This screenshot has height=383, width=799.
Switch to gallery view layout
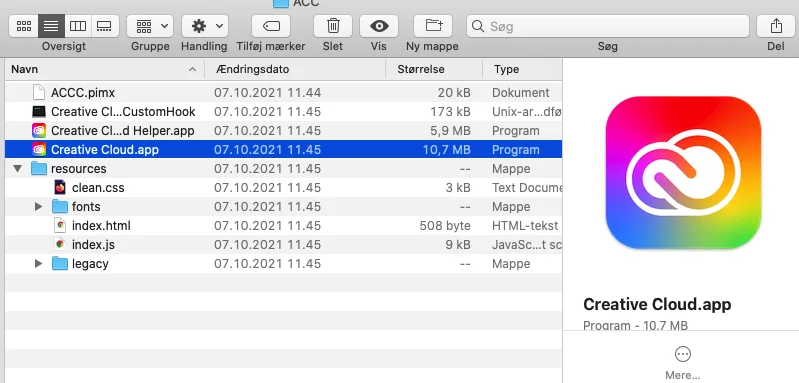coord(105,26)
